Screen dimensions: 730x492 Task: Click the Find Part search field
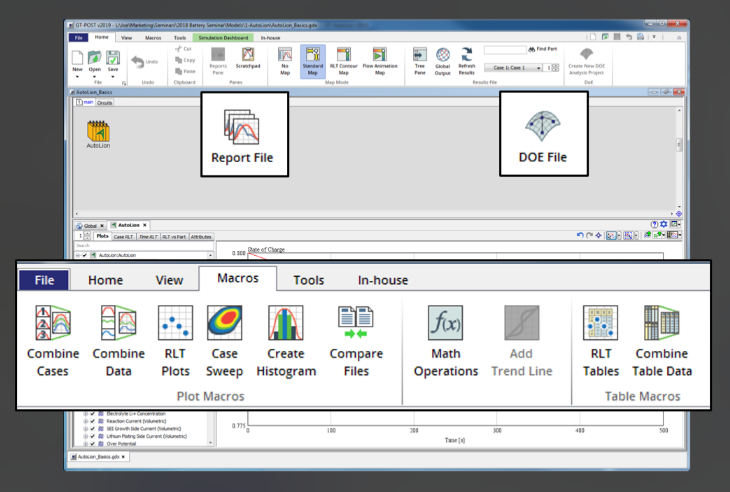click(x=505, y=48)
